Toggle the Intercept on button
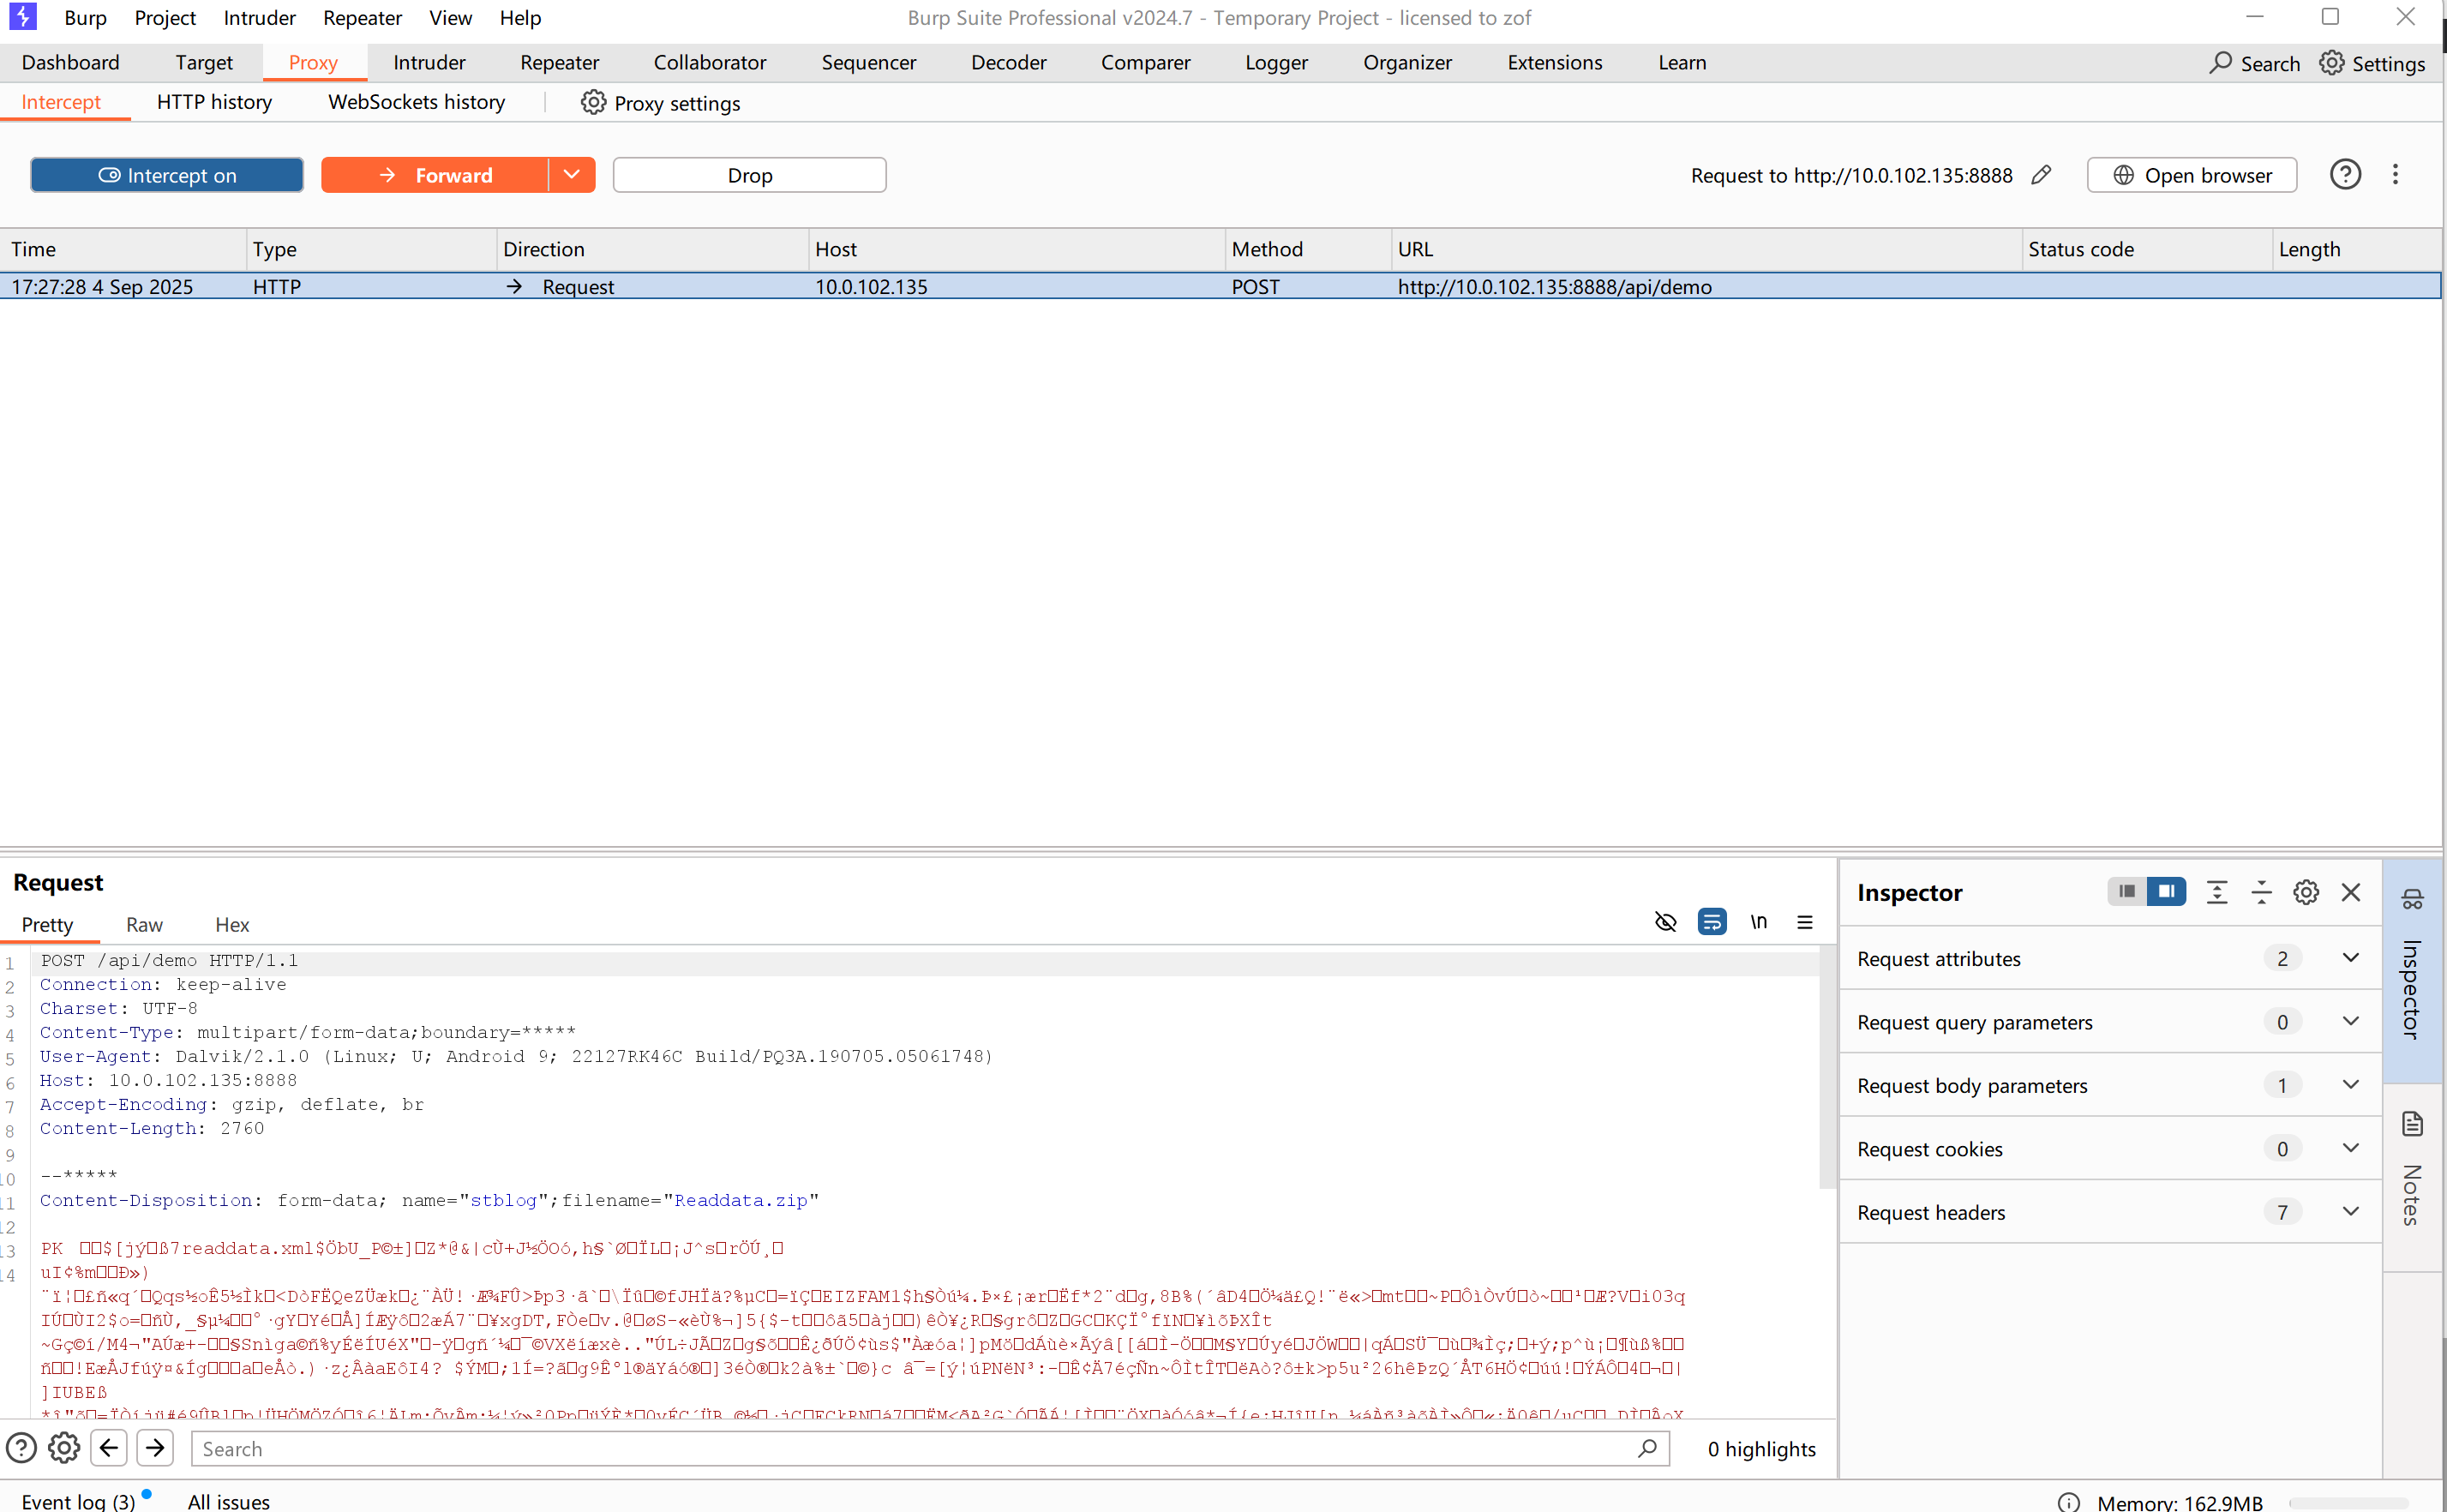Viewport: 2447px width, 1512px height. (167, 175)
